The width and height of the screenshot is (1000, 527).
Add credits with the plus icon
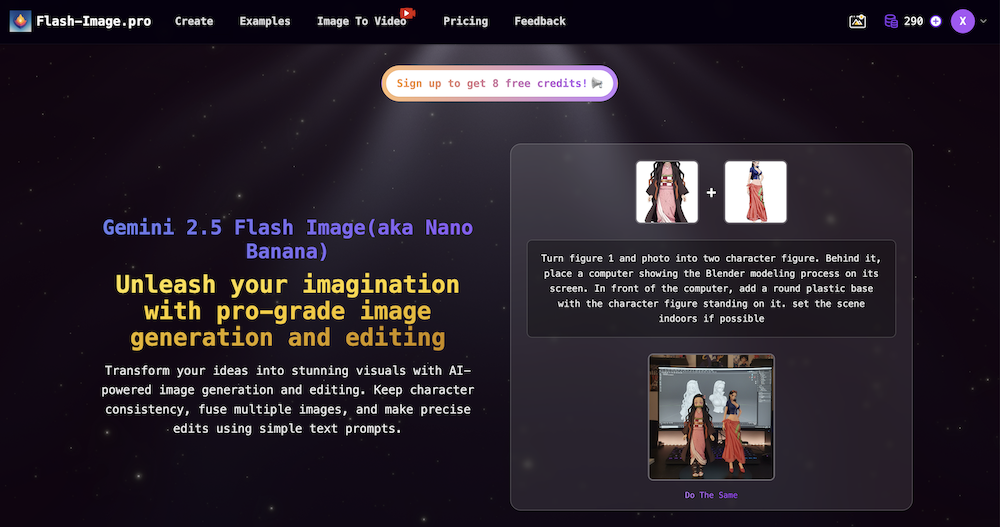click(x=936, y=21)
